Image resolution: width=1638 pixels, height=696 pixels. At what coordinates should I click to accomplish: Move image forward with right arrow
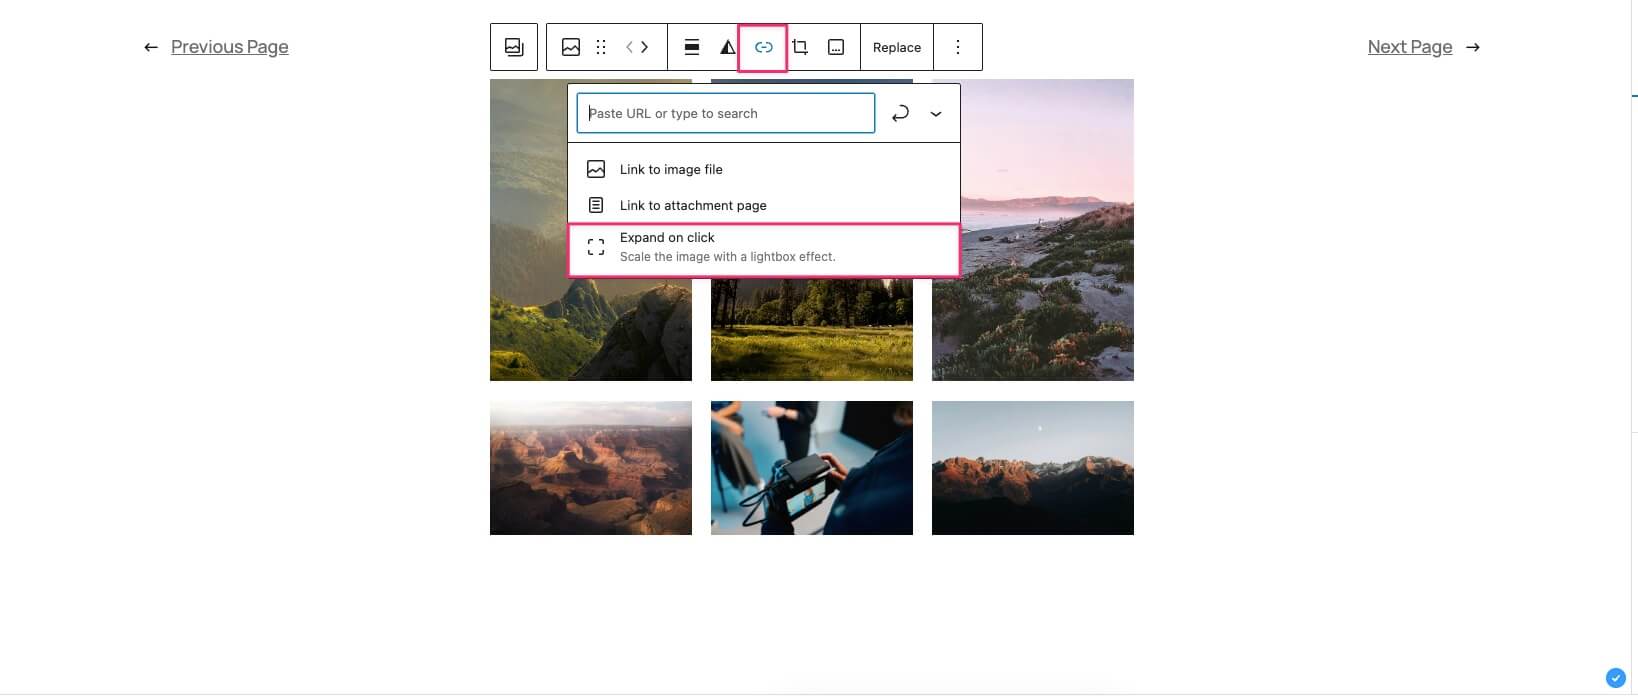(645, 47)
